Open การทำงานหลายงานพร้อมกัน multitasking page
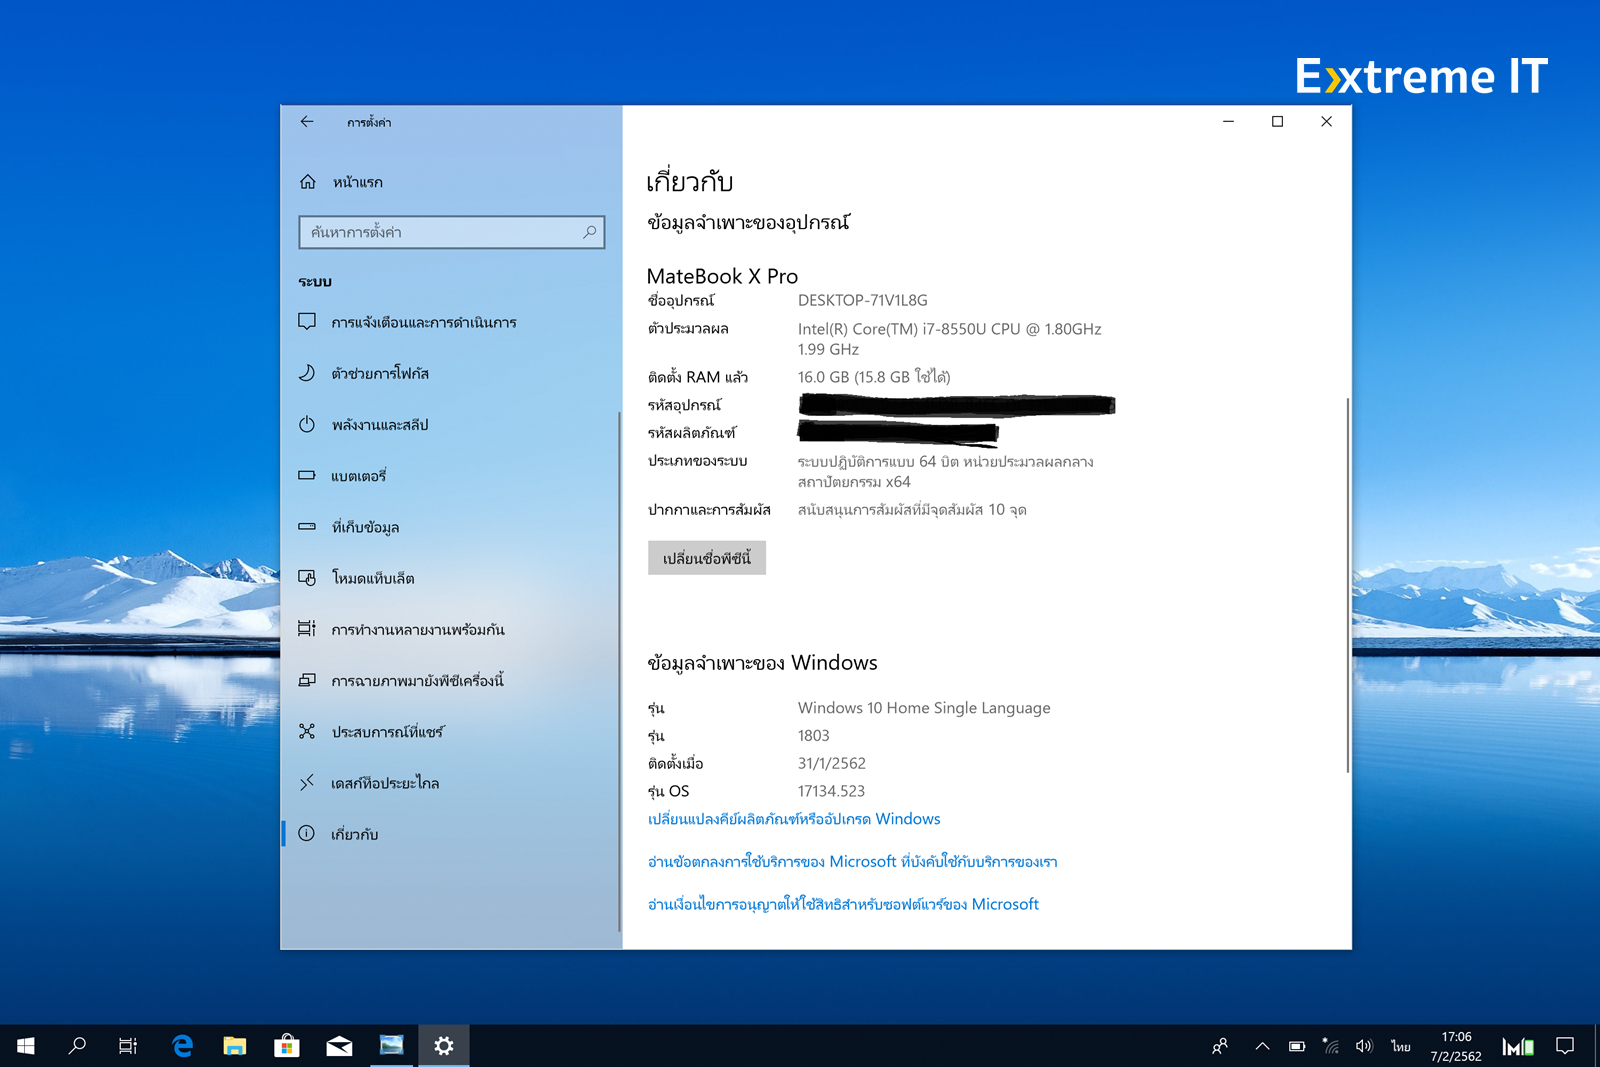The width and height of the screenshot is (1600, 1067). pos(417,630)
